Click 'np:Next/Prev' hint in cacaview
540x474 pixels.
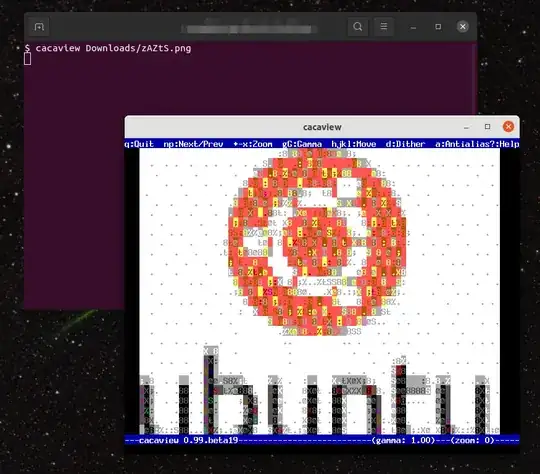(x=193, y=144)
